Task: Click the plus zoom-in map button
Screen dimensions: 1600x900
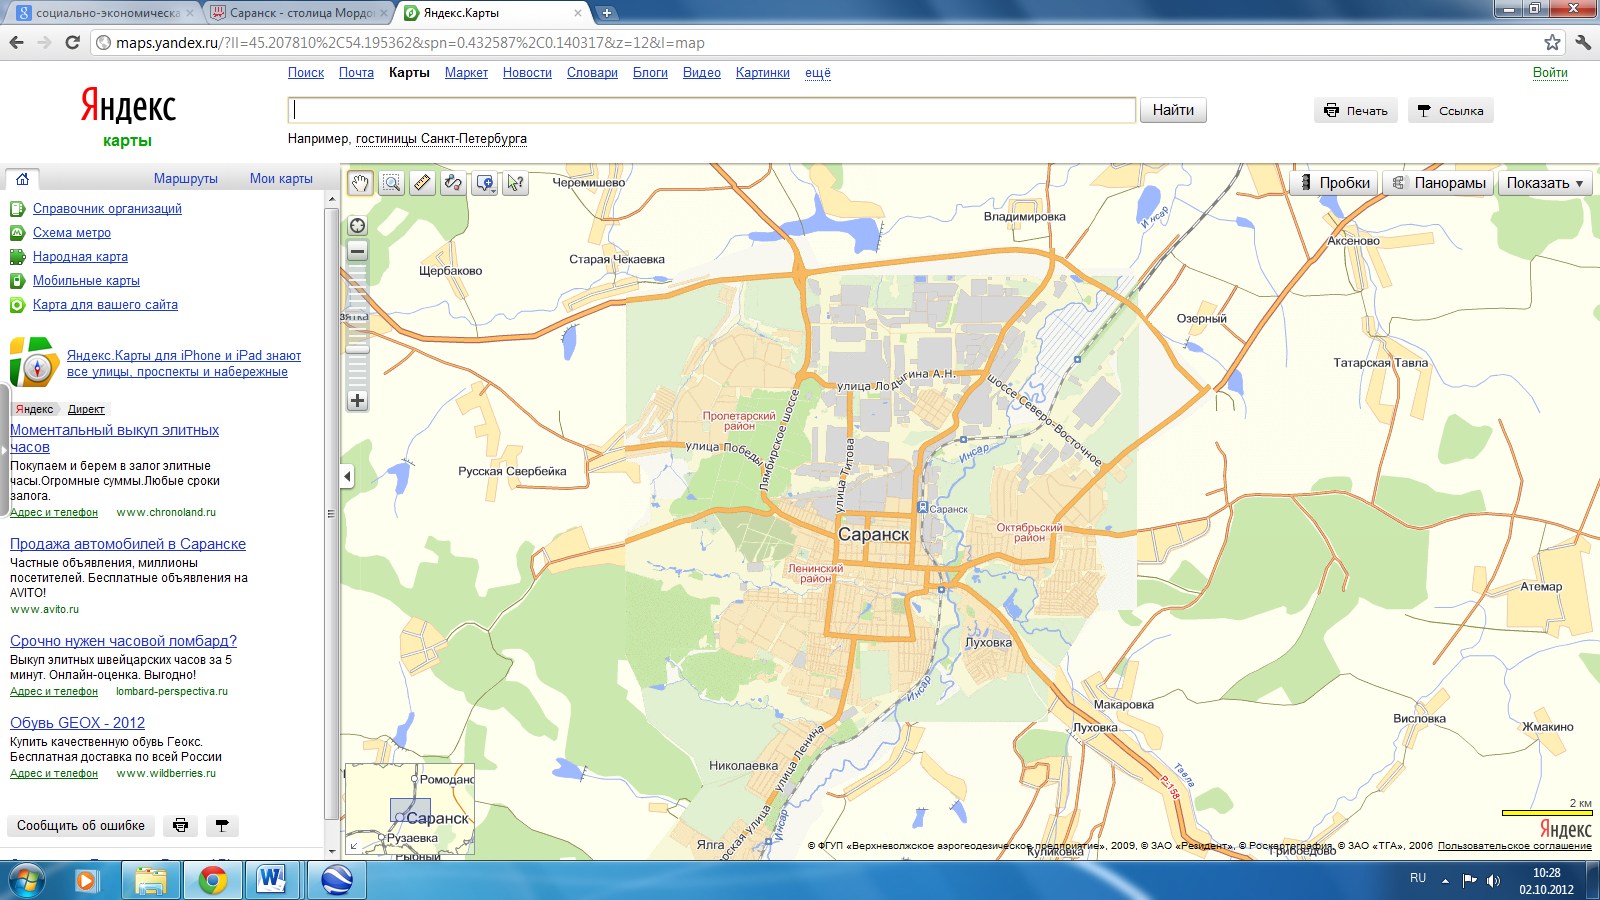Action: (x=357, y=401)
